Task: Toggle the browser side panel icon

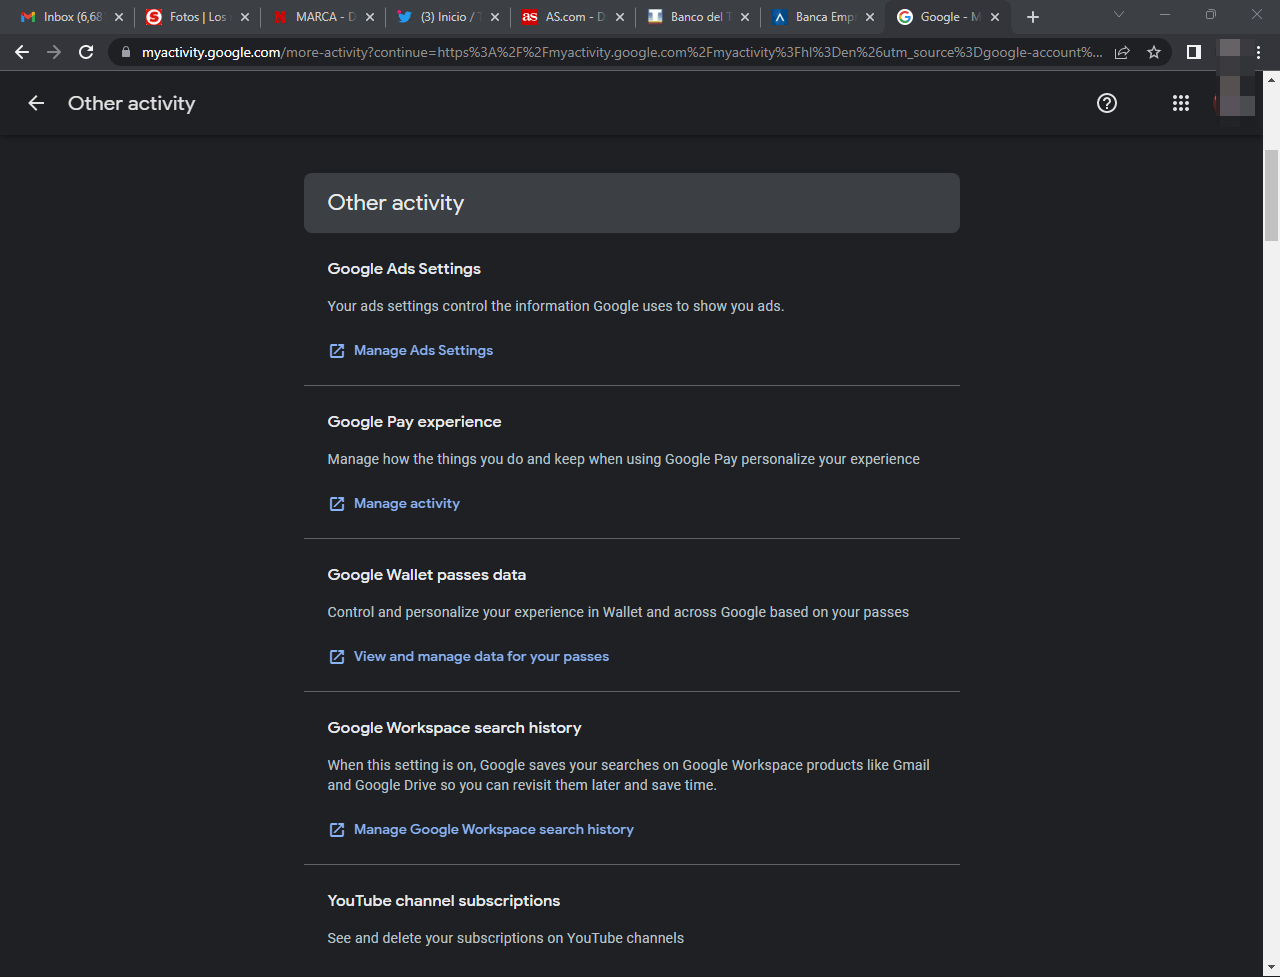Action: point(1193,52)
